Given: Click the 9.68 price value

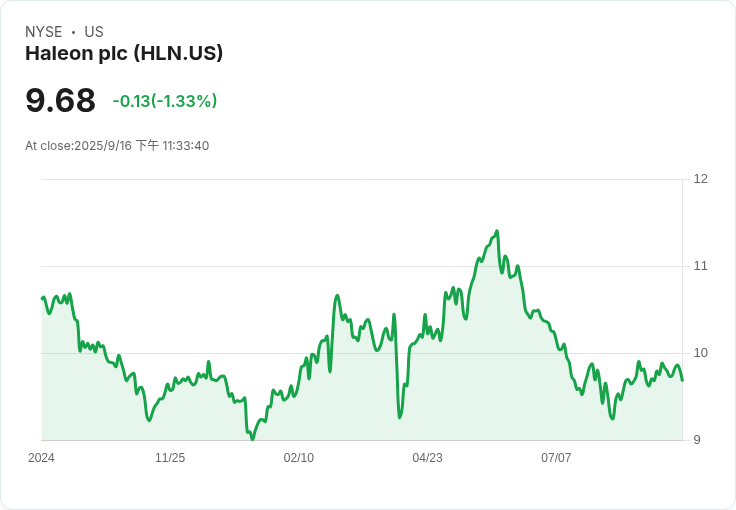Looking at the screenshot, I should pos(61,100).
